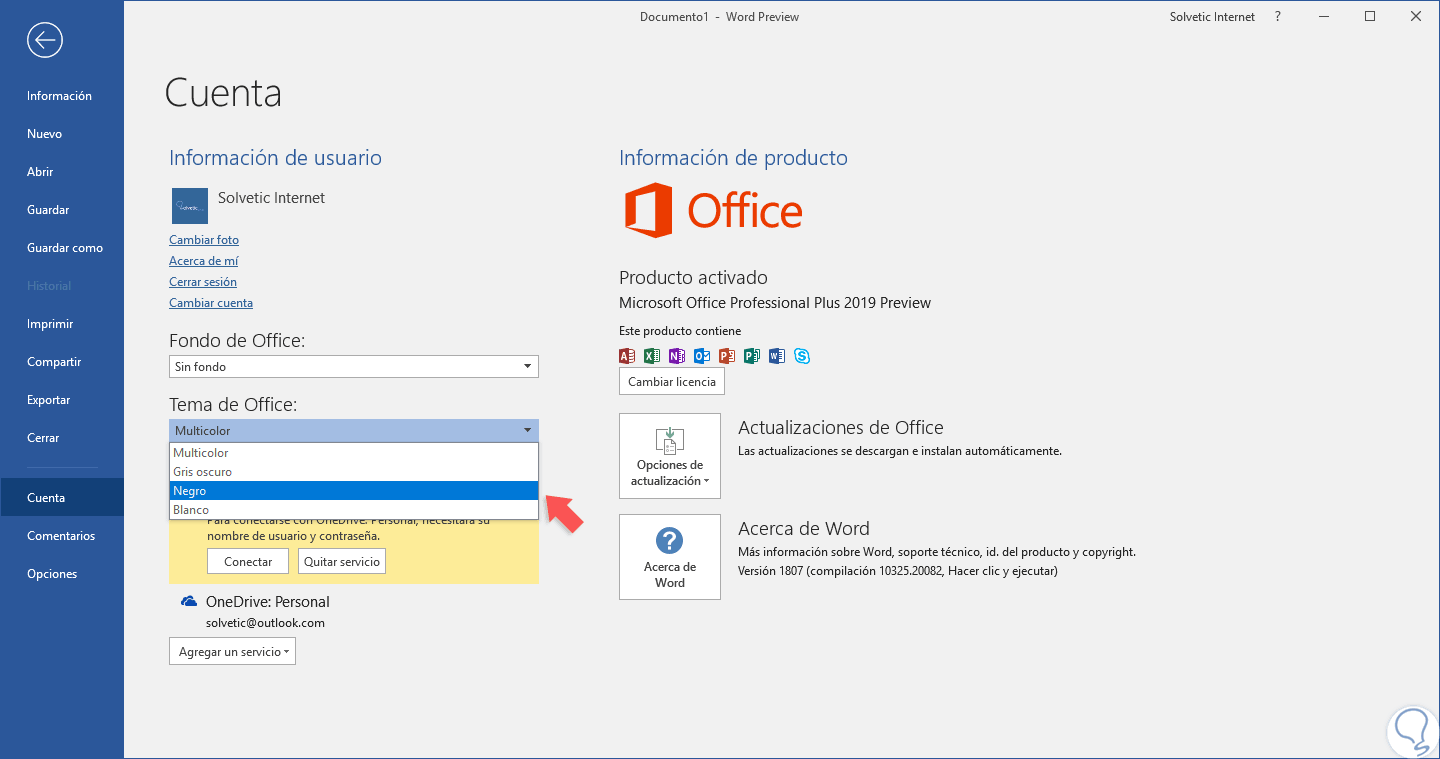Collapse the Tema de Office dropdown
The width and height of the screenshot is (1440, 759).
coord(354,431)
